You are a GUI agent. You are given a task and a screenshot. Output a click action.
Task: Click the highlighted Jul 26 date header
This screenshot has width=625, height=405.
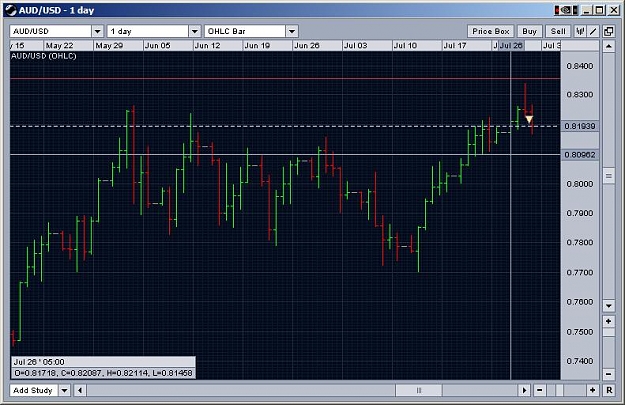[x=511, y=45]
